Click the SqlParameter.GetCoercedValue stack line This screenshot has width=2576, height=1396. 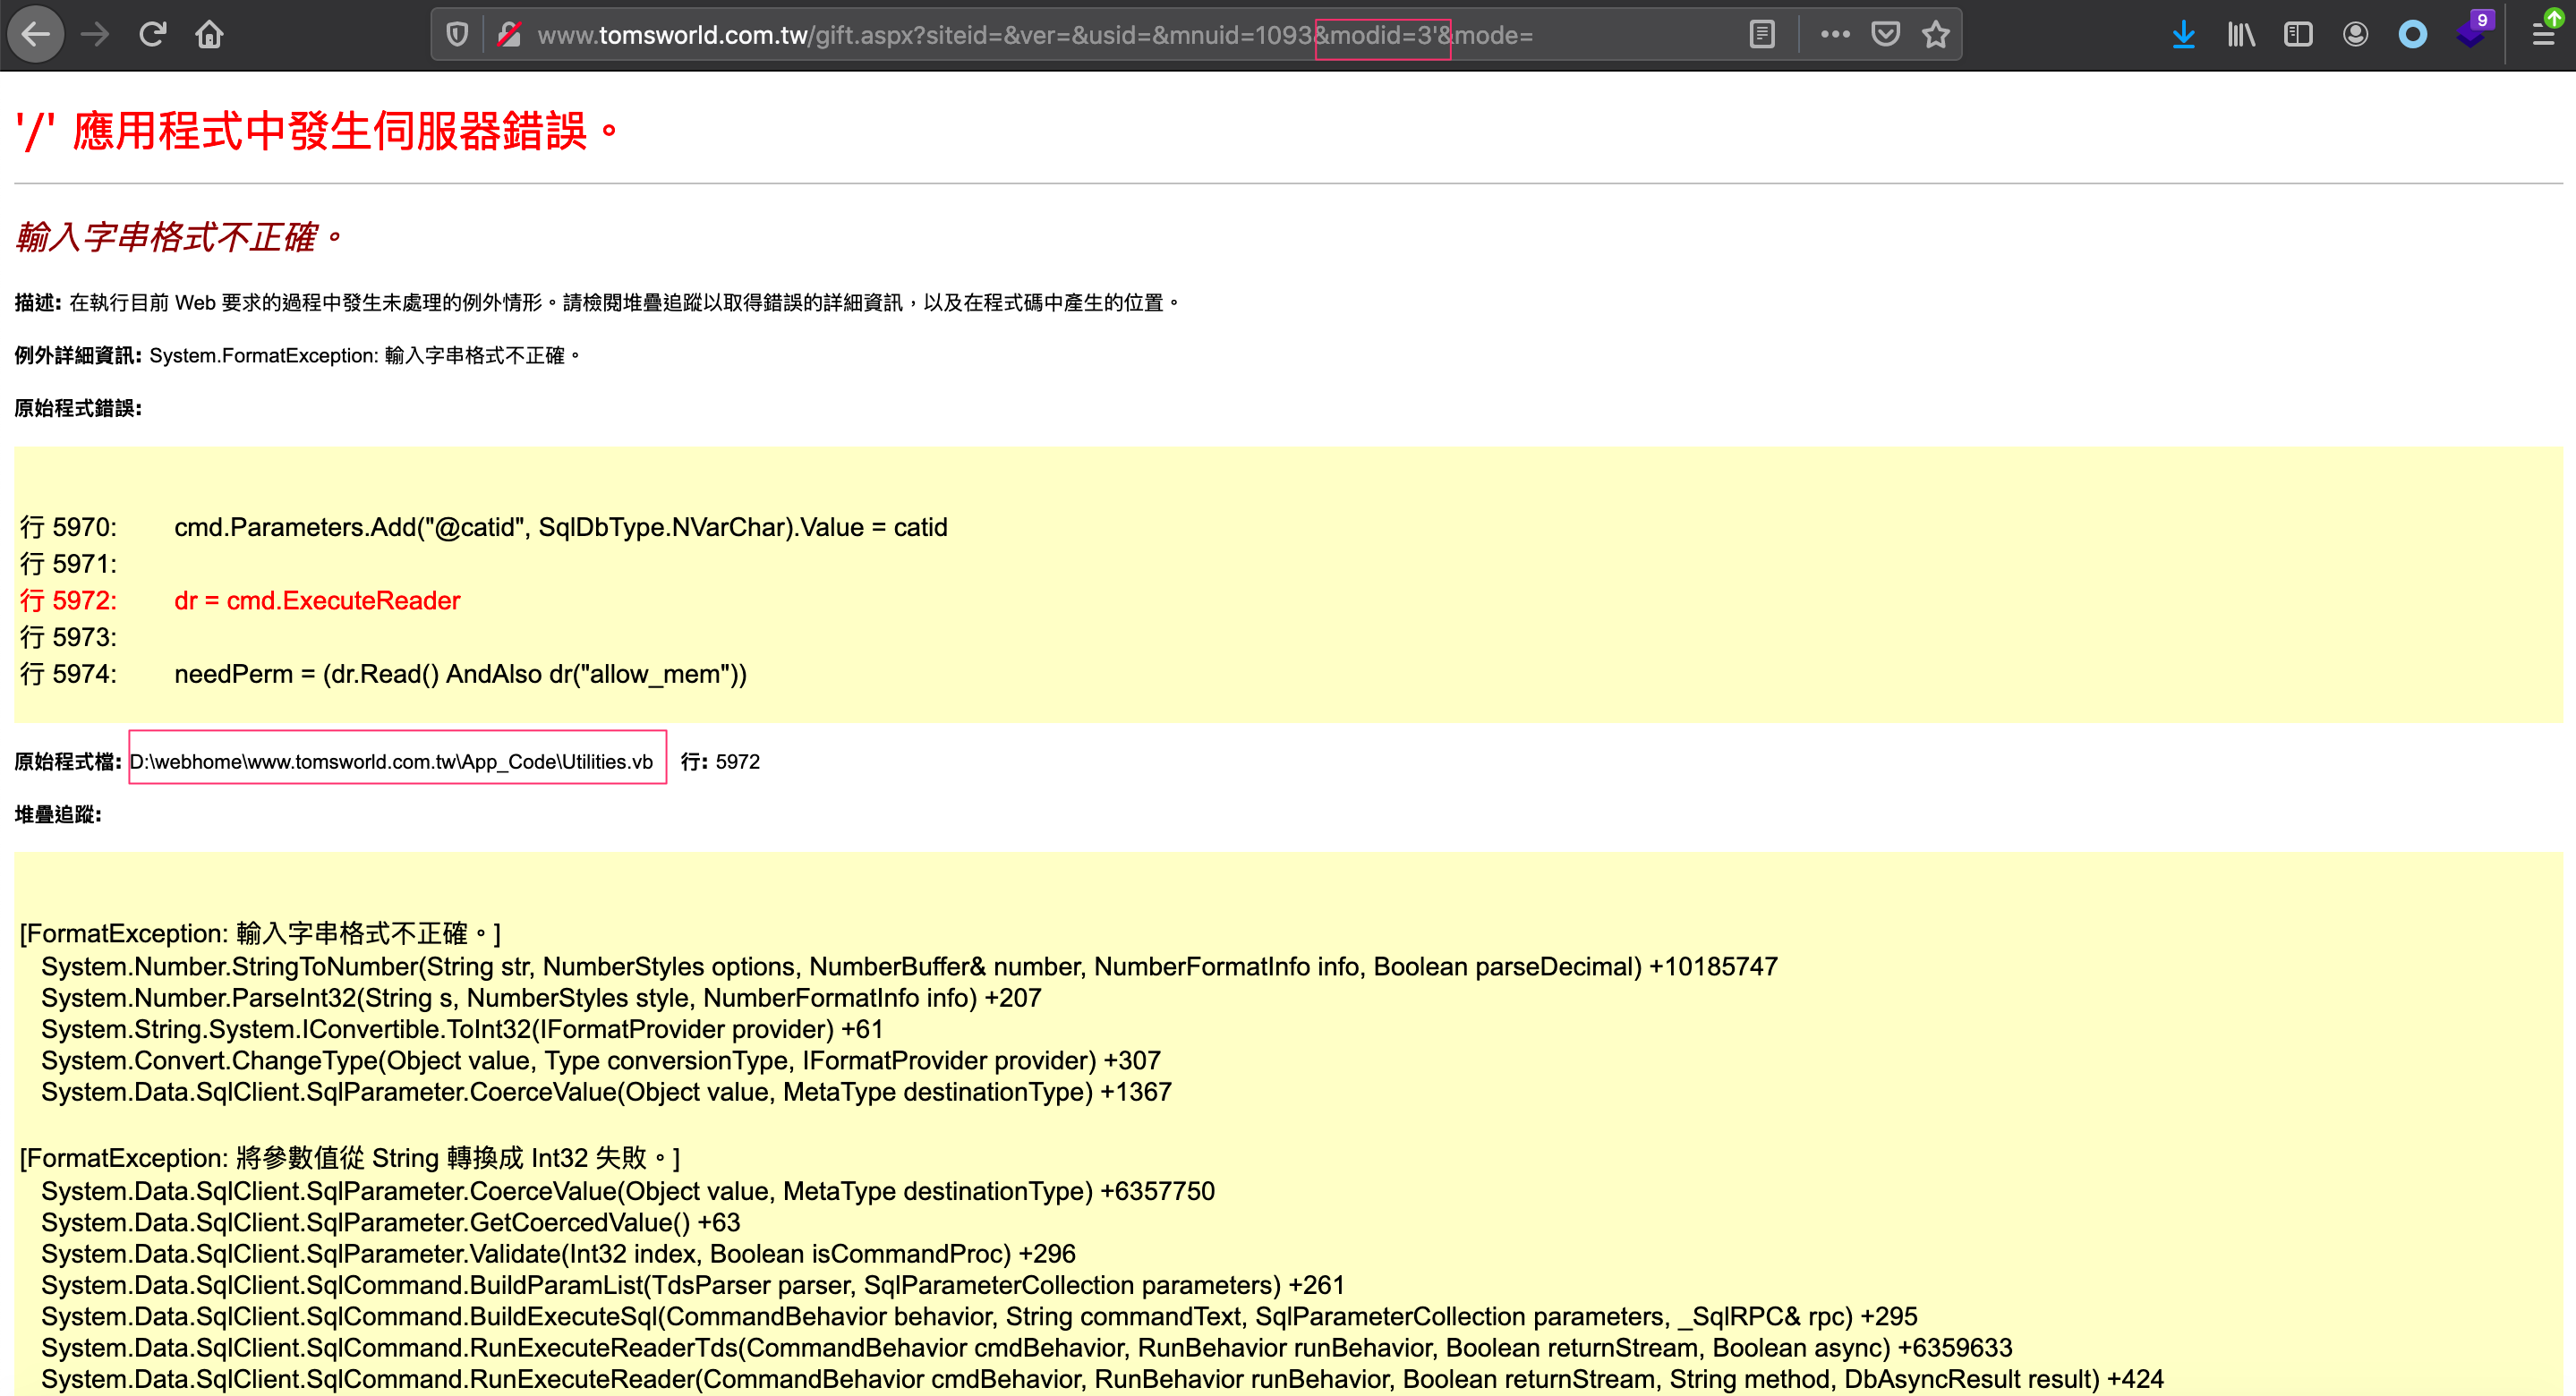click(x=391, y=1222)
